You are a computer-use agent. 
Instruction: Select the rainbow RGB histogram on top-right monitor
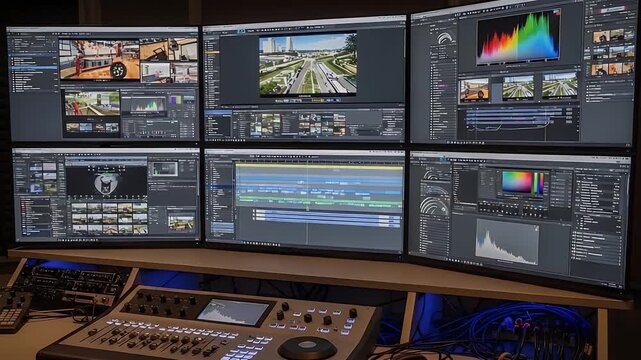pyautogui.click(x=518, y=36)
